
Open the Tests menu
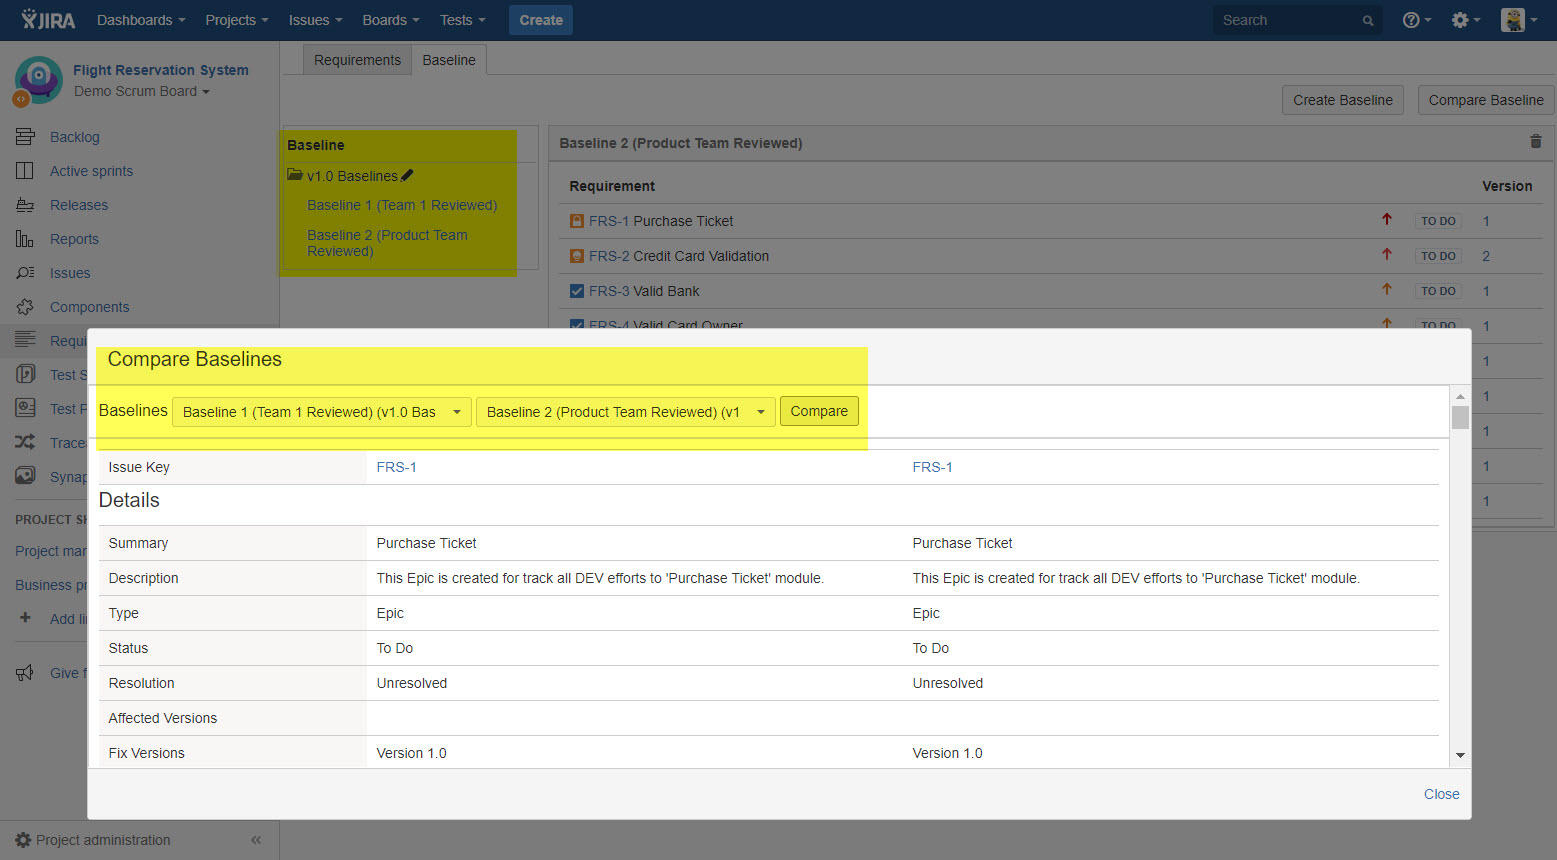[x=461, y=19]
